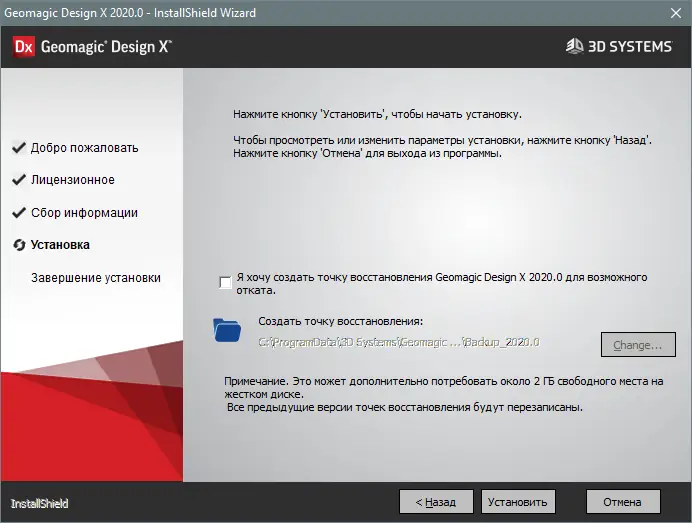This screenshot has width=692, height=523.
Task: Select the Добро пожаловать step
Action: 84,148
